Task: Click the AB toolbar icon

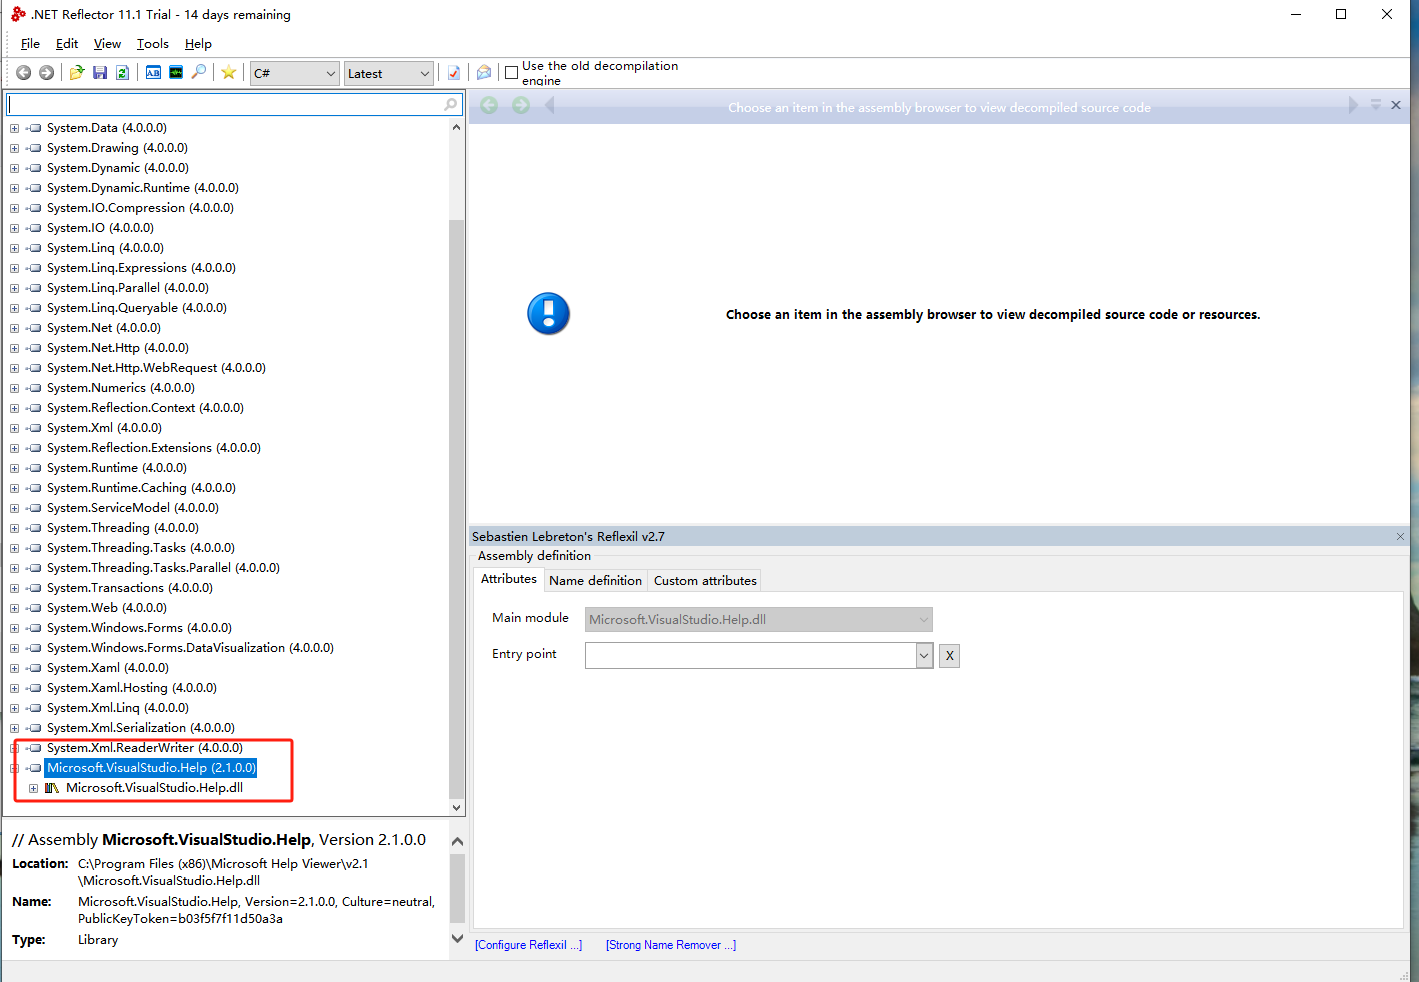Action: [x=153, y=73]
